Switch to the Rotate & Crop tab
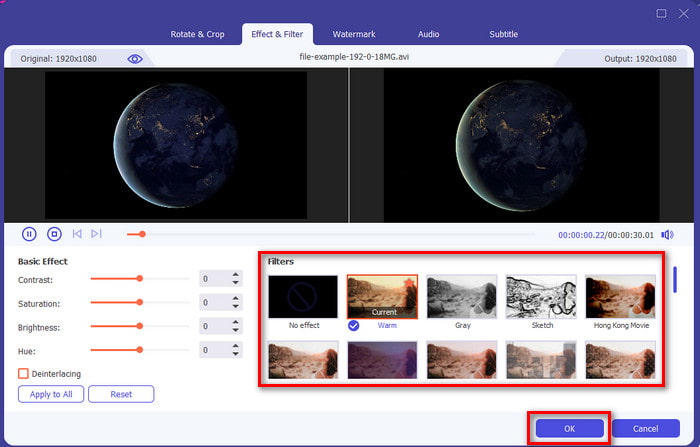Viewport: 700px width, 447px height. click(x=198, y=34)
